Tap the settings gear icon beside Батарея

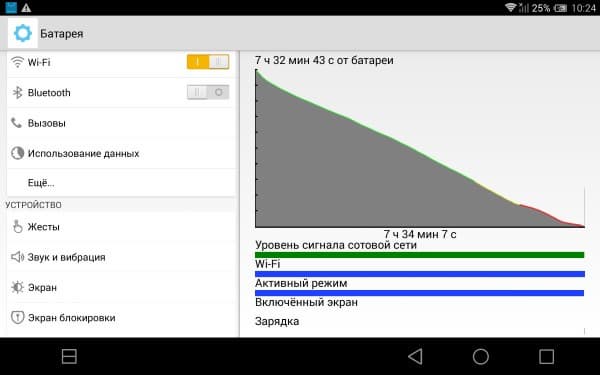tap(23, 33)
